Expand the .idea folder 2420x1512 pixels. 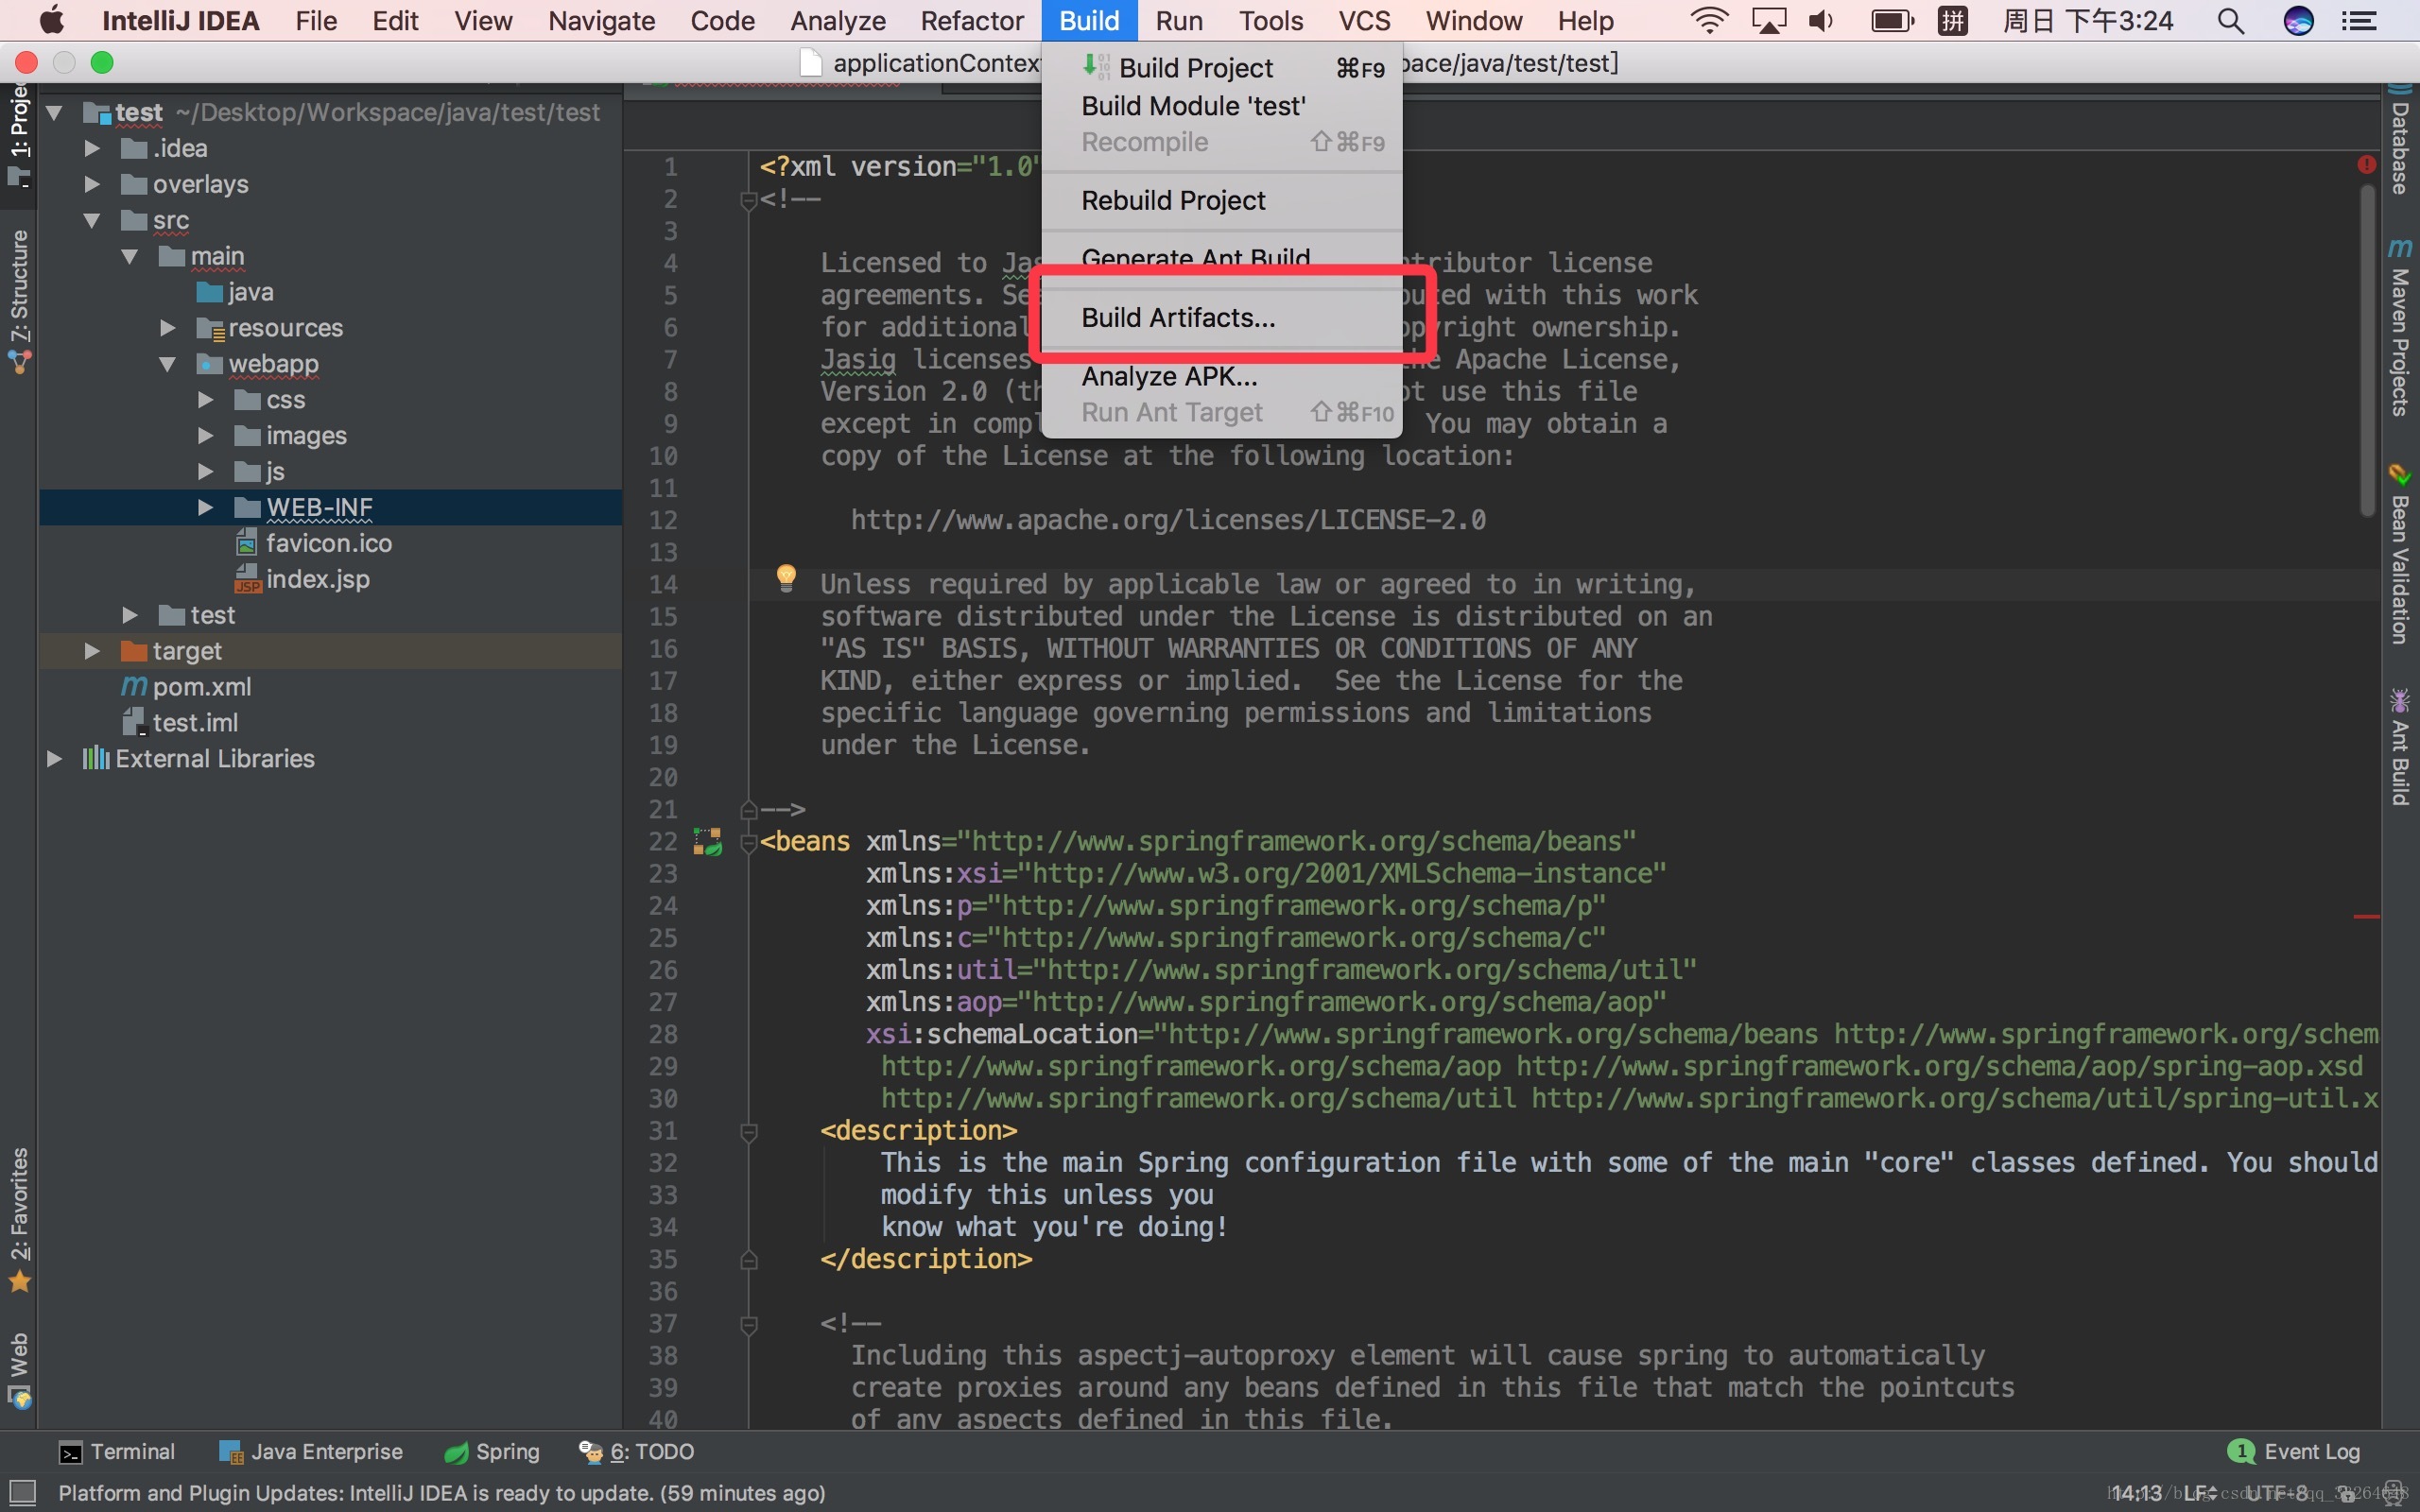pos(92,148)
